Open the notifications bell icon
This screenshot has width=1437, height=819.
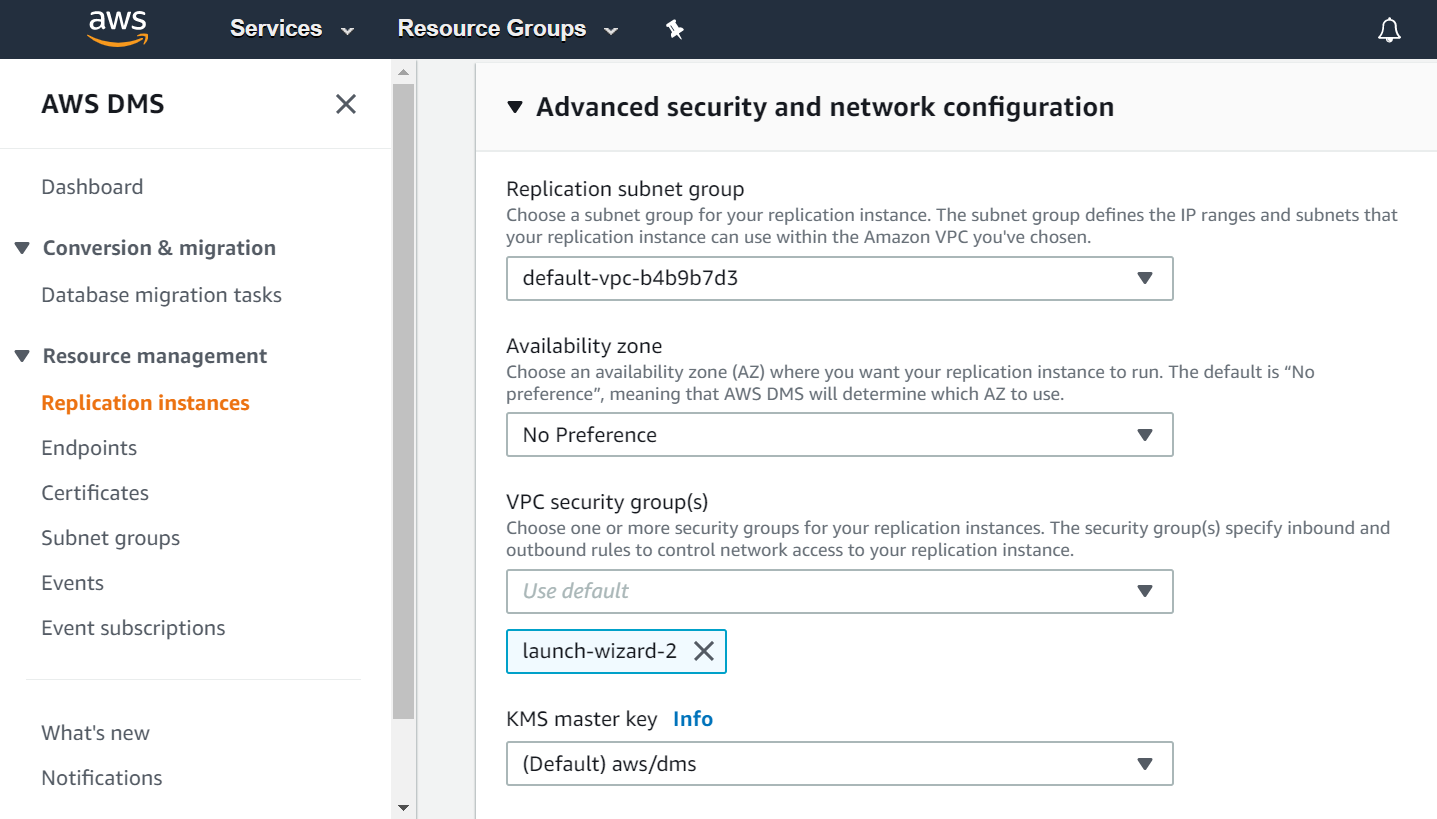[1389, 30]
